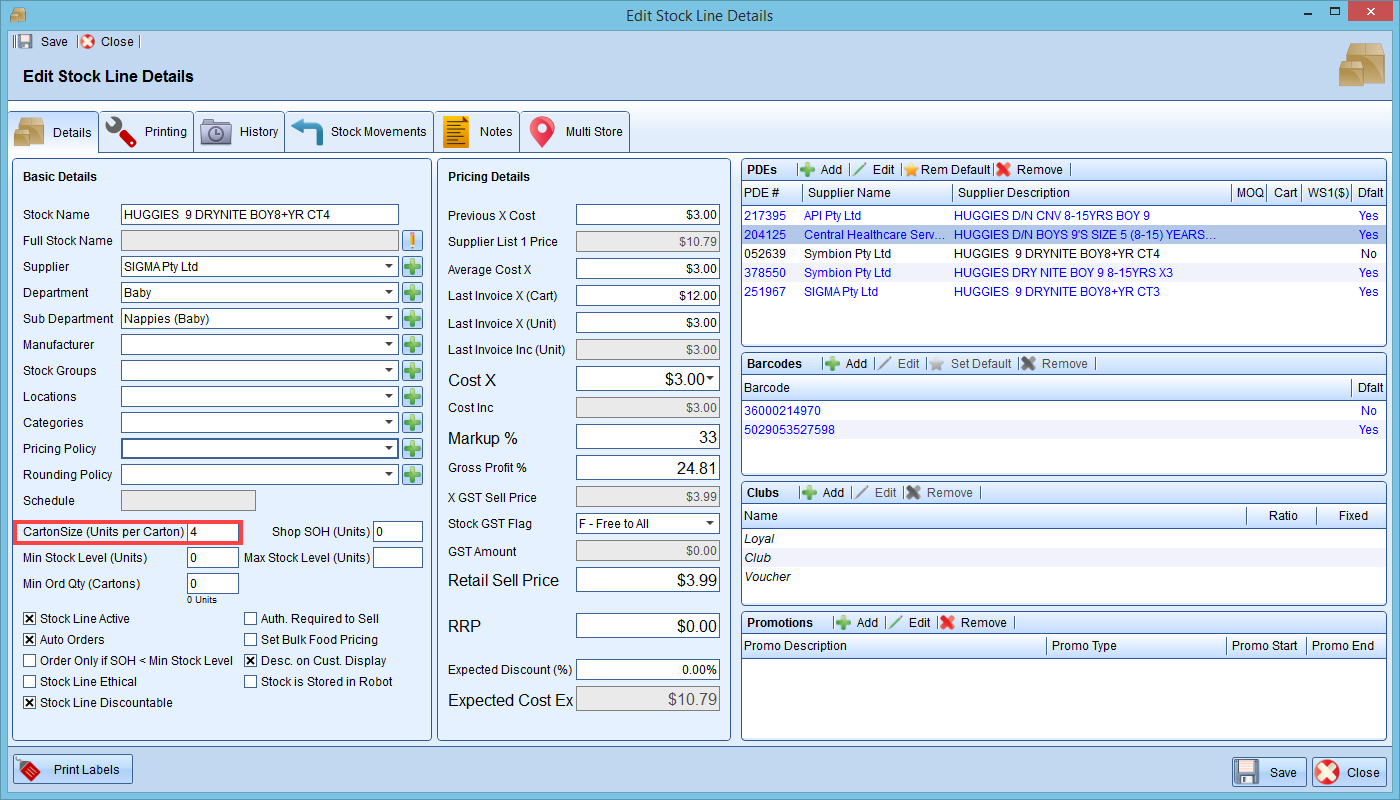Click the green plus beside Rounding Policy
The height and width of the screenshot is (800, 1400).
[x=412, y=475]
